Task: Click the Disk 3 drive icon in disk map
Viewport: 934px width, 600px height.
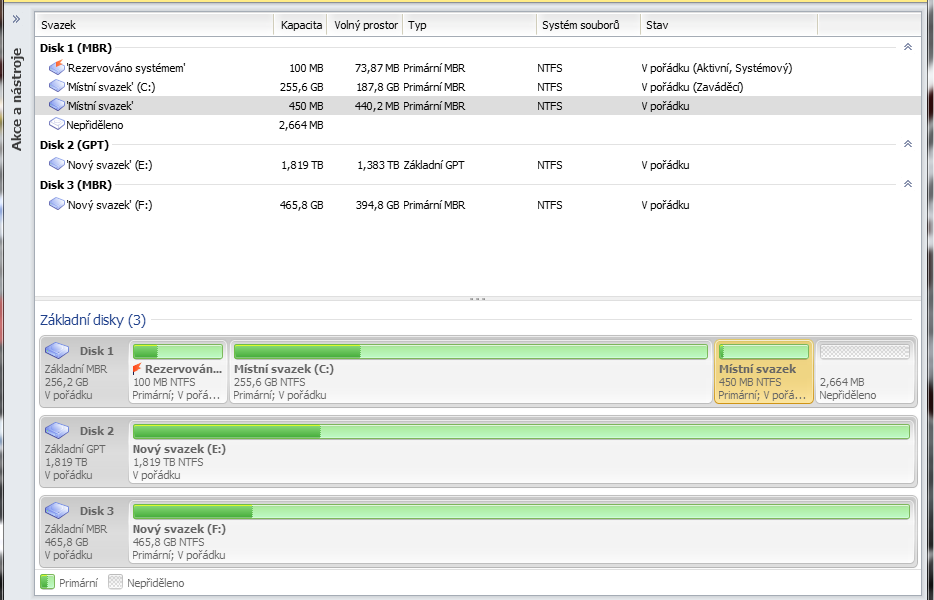Action: point(57,511)
